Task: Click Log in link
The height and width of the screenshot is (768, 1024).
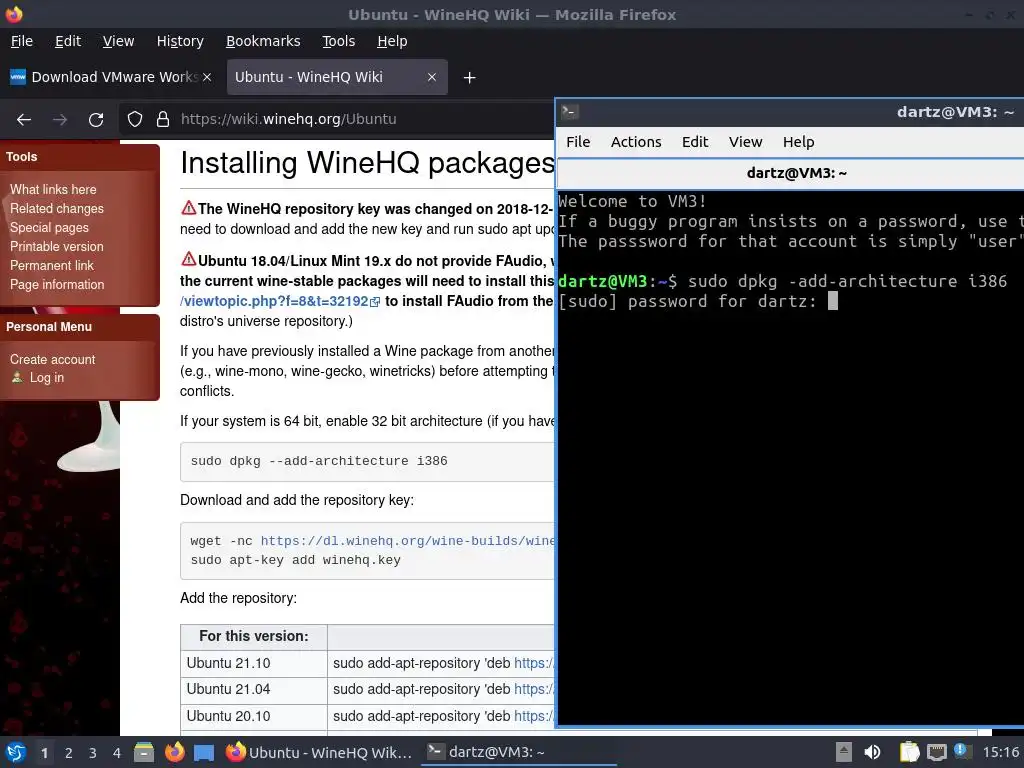Action: [47, 377]
